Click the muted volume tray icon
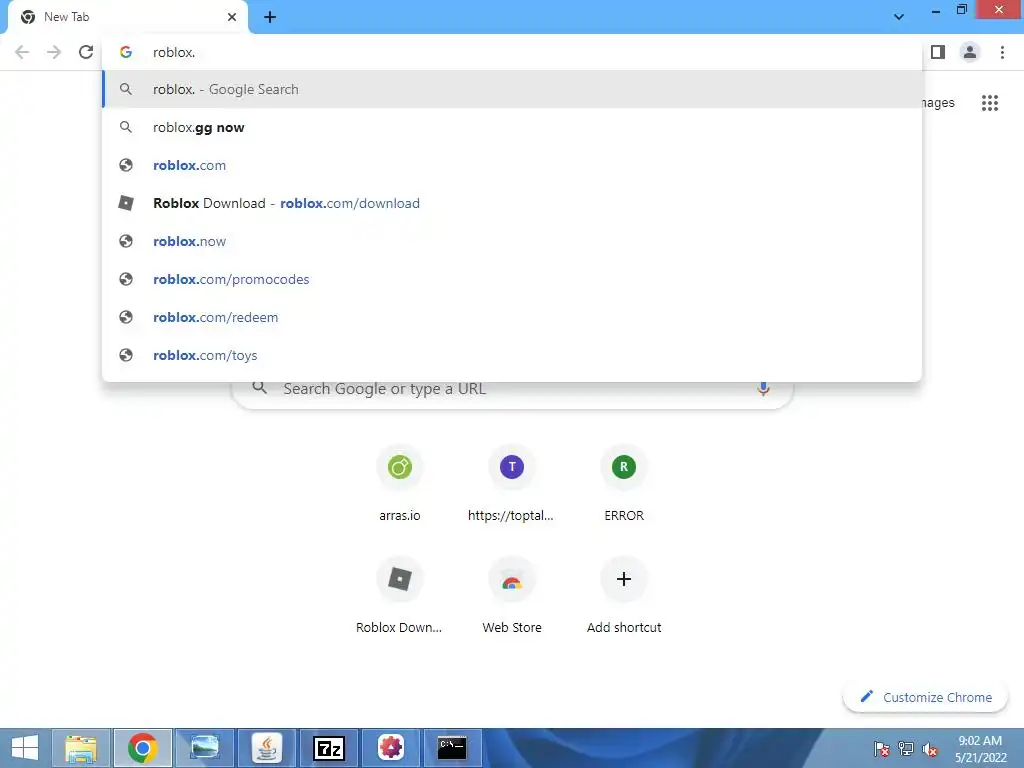The width and height of the screenshot is (1024, 768). 930,749
